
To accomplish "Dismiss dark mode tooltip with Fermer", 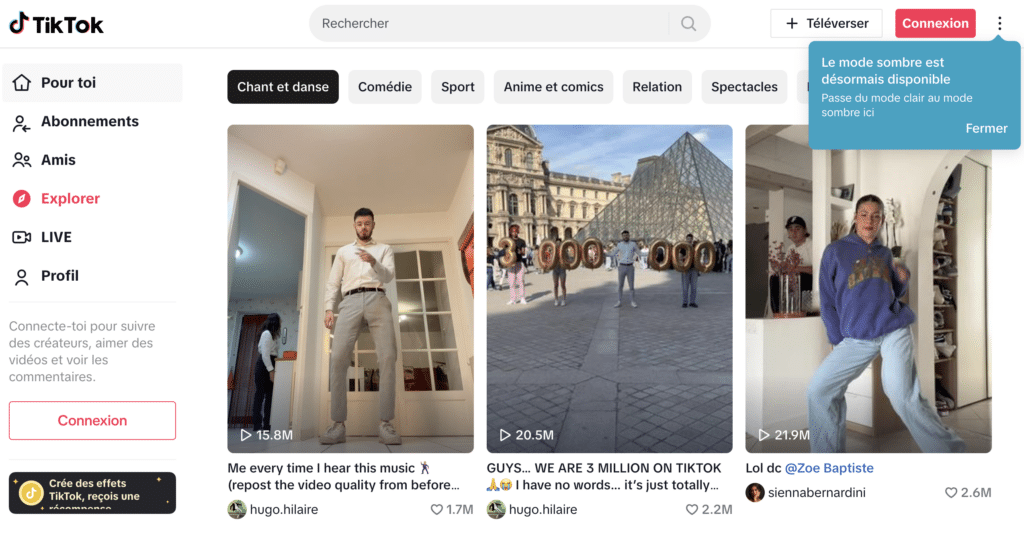I will (x=986, y=129).
